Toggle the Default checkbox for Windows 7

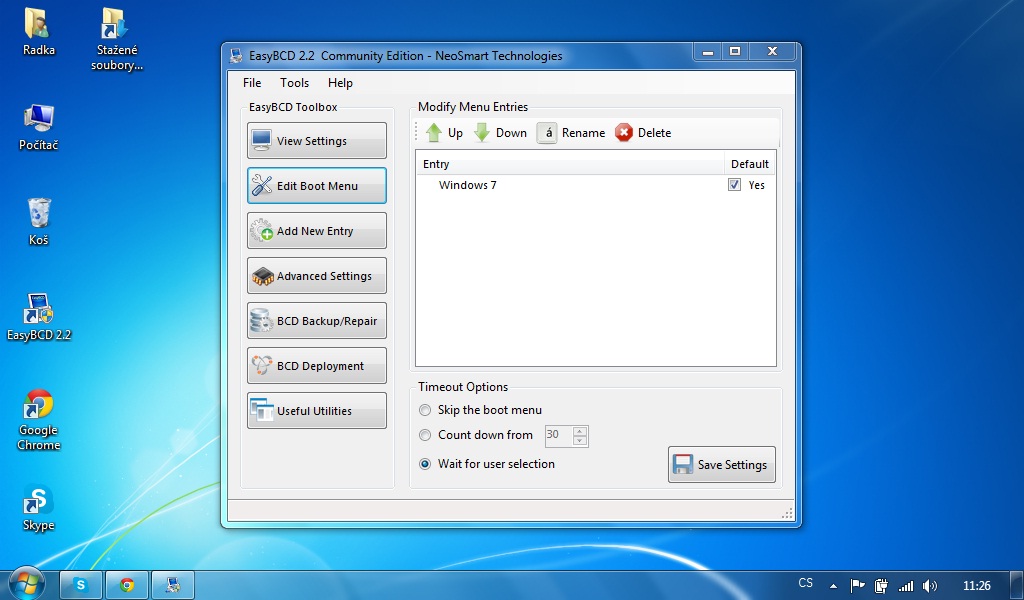(x=735, y=185)
